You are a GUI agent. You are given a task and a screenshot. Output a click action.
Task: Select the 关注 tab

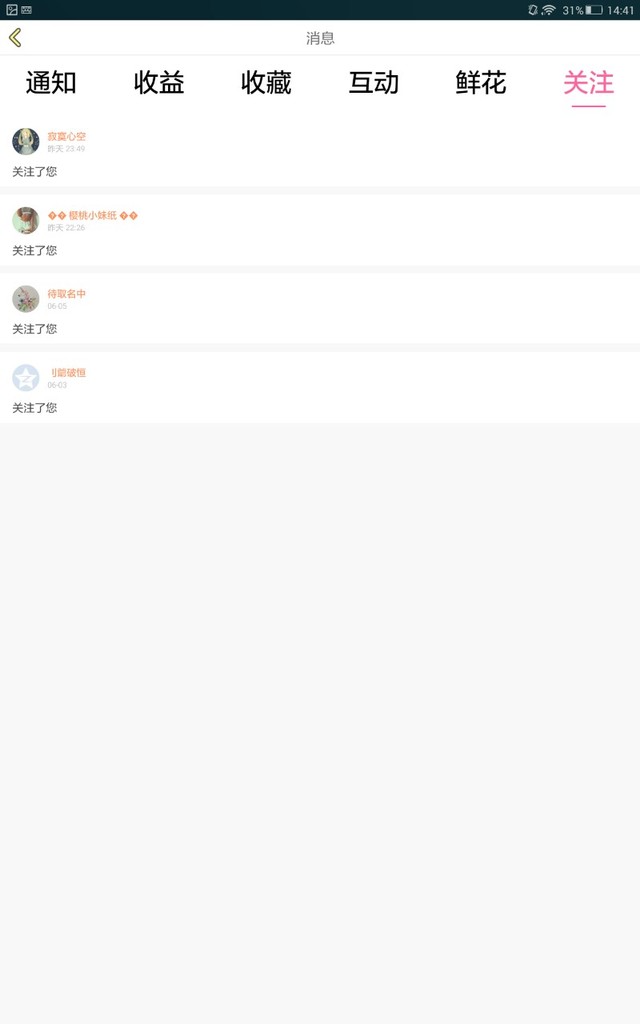click(x=588, y=83)
